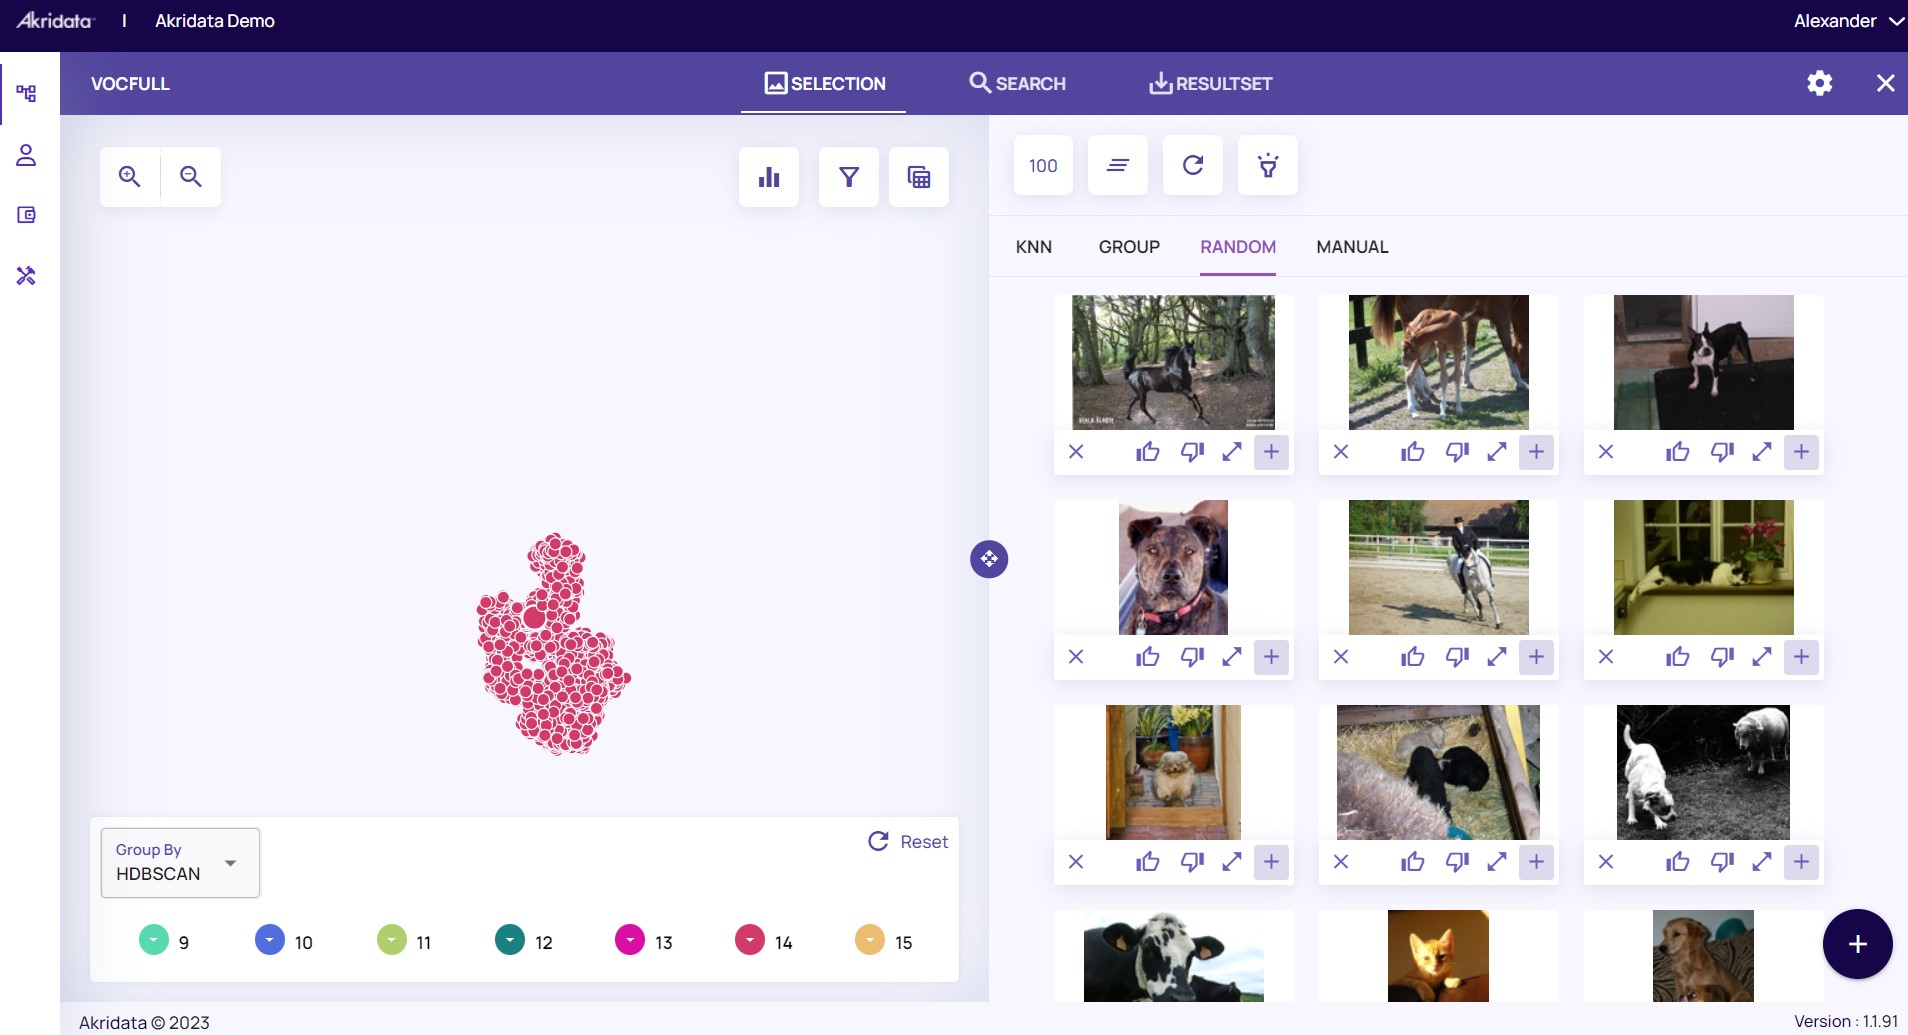The height and width of the screenshot is (1035, 1908).
Task: Open cluster 9 green swatch dropdown
Action: (154, 940)
